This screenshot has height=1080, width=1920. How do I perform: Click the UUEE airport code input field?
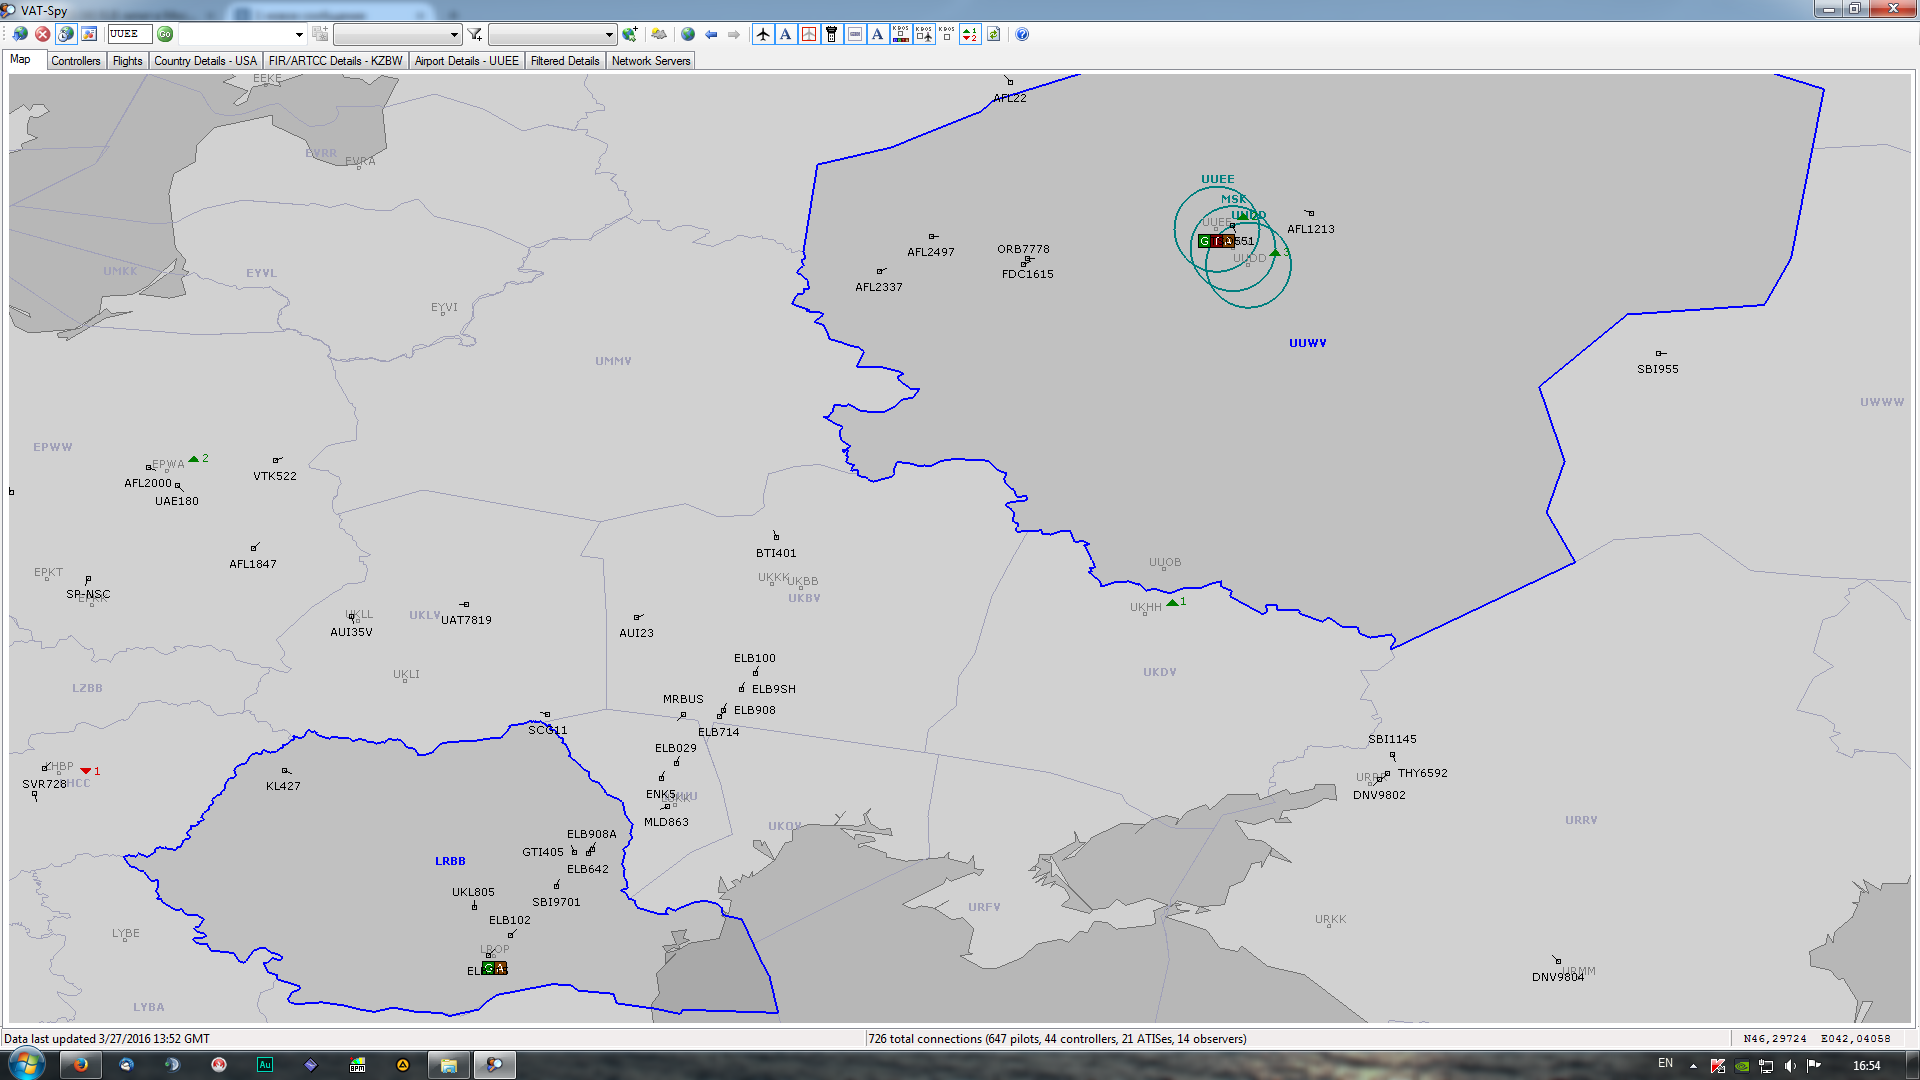(130, 34)
